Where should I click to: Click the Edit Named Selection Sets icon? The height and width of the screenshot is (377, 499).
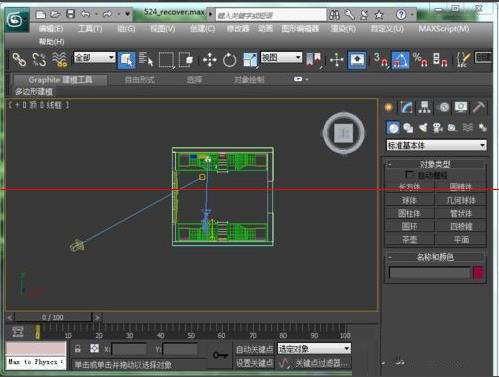point(463,60)
